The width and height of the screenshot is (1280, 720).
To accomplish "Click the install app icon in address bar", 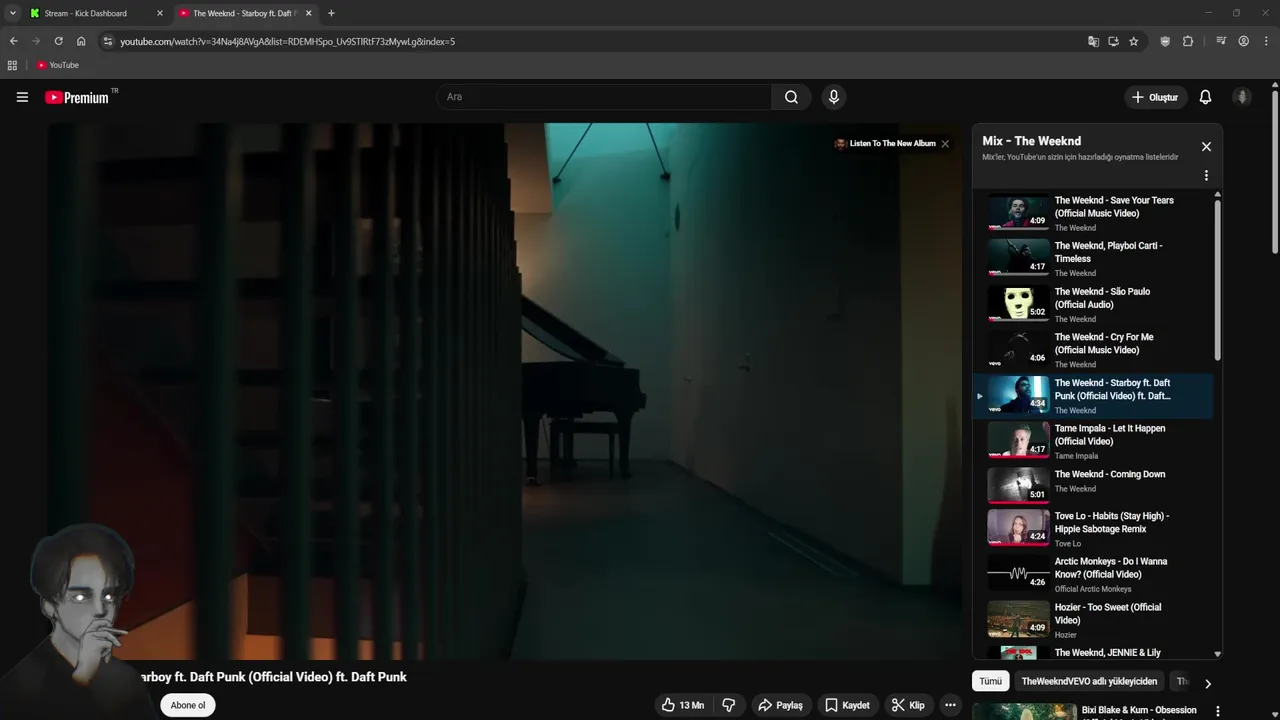I will pos(1113,41).
